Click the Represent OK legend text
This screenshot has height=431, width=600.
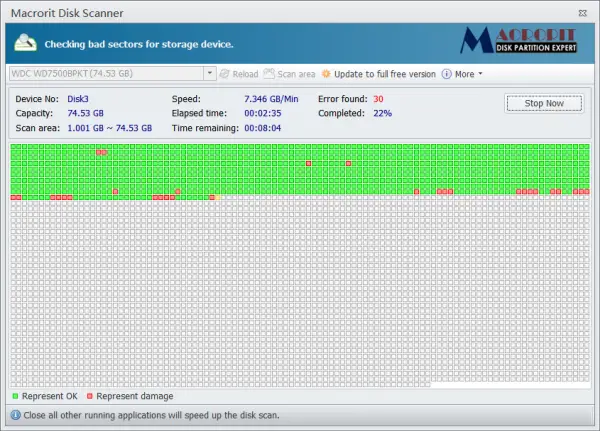(x=49, y=396)
